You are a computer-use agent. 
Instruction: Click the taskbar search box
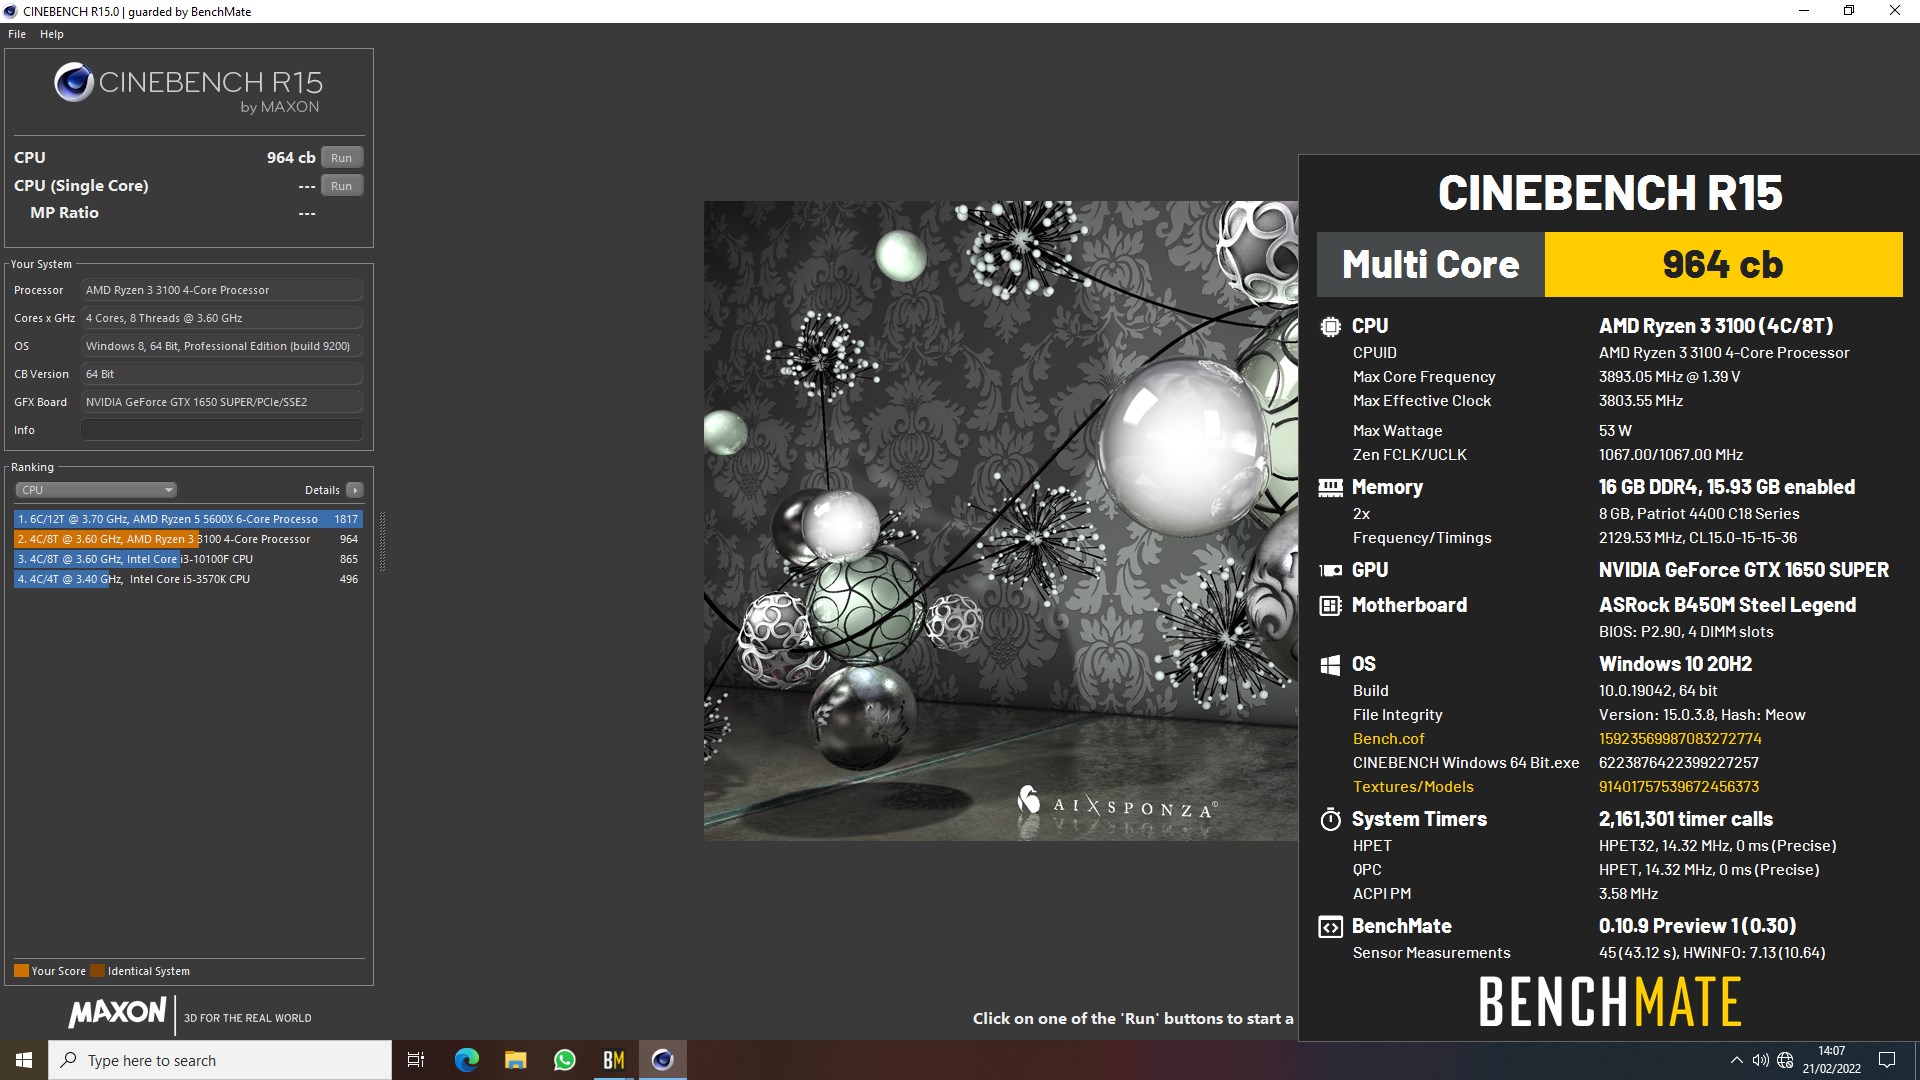pos(220,1060)
